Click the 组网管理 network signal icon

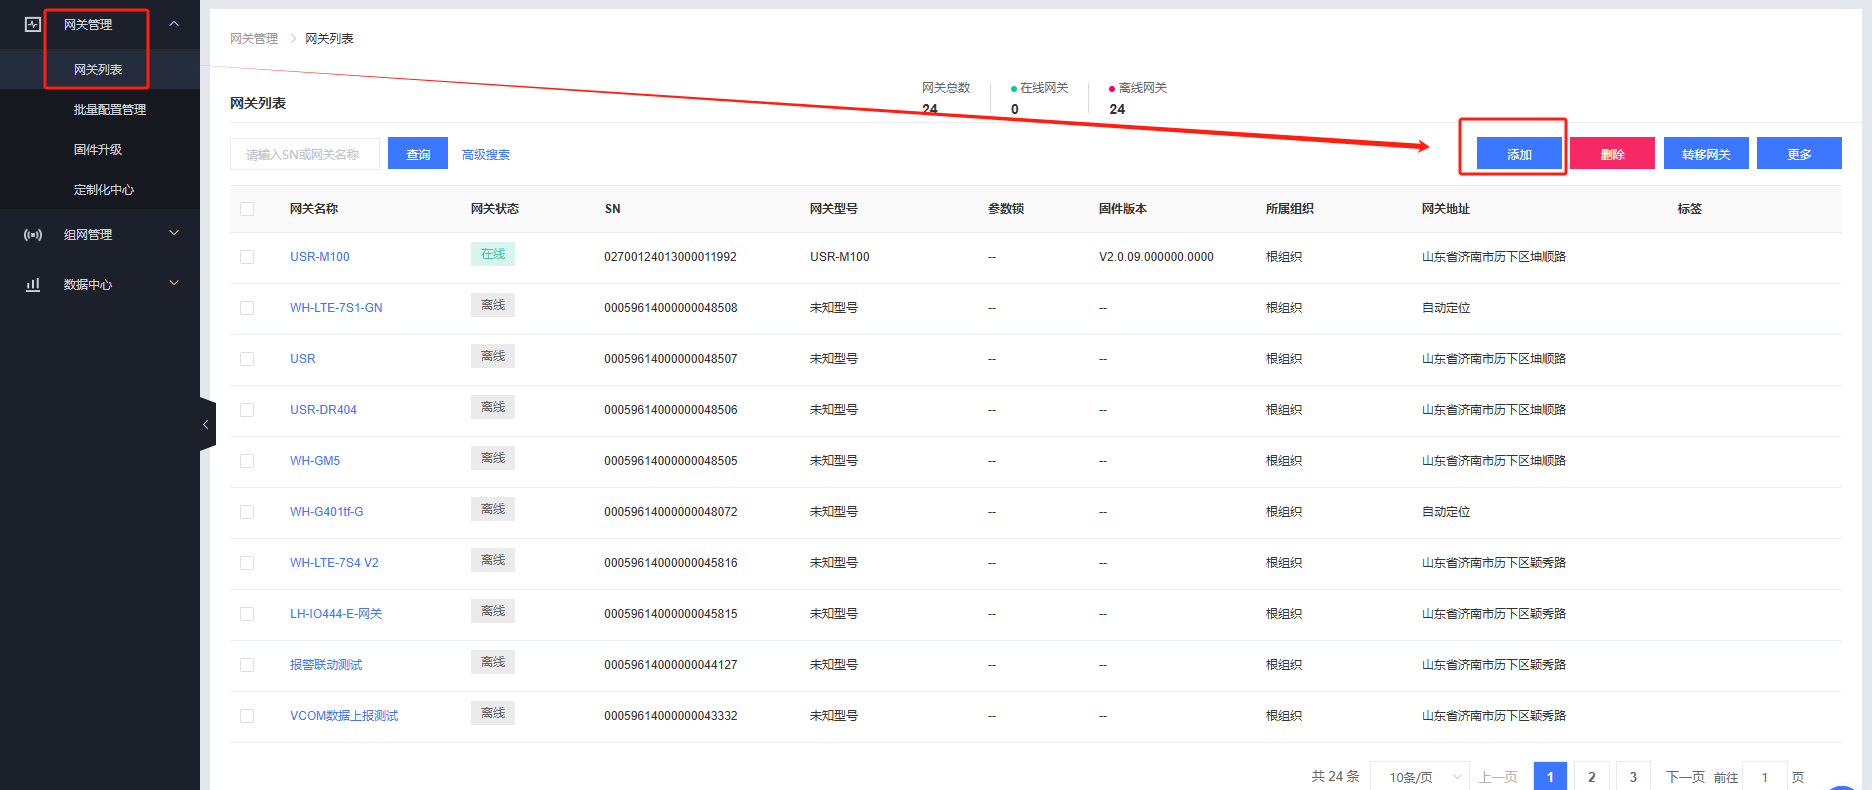(33, 235)
